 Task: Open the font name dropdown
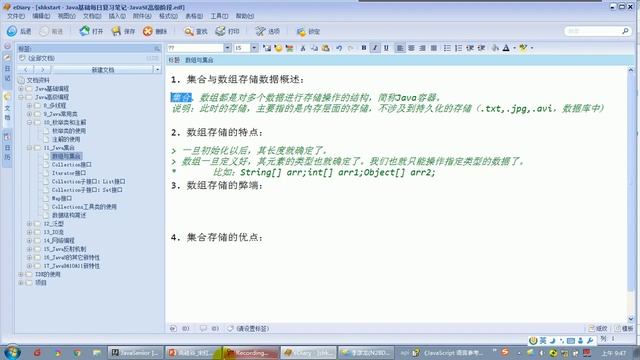pyautogui.click(x=227, y=48)
